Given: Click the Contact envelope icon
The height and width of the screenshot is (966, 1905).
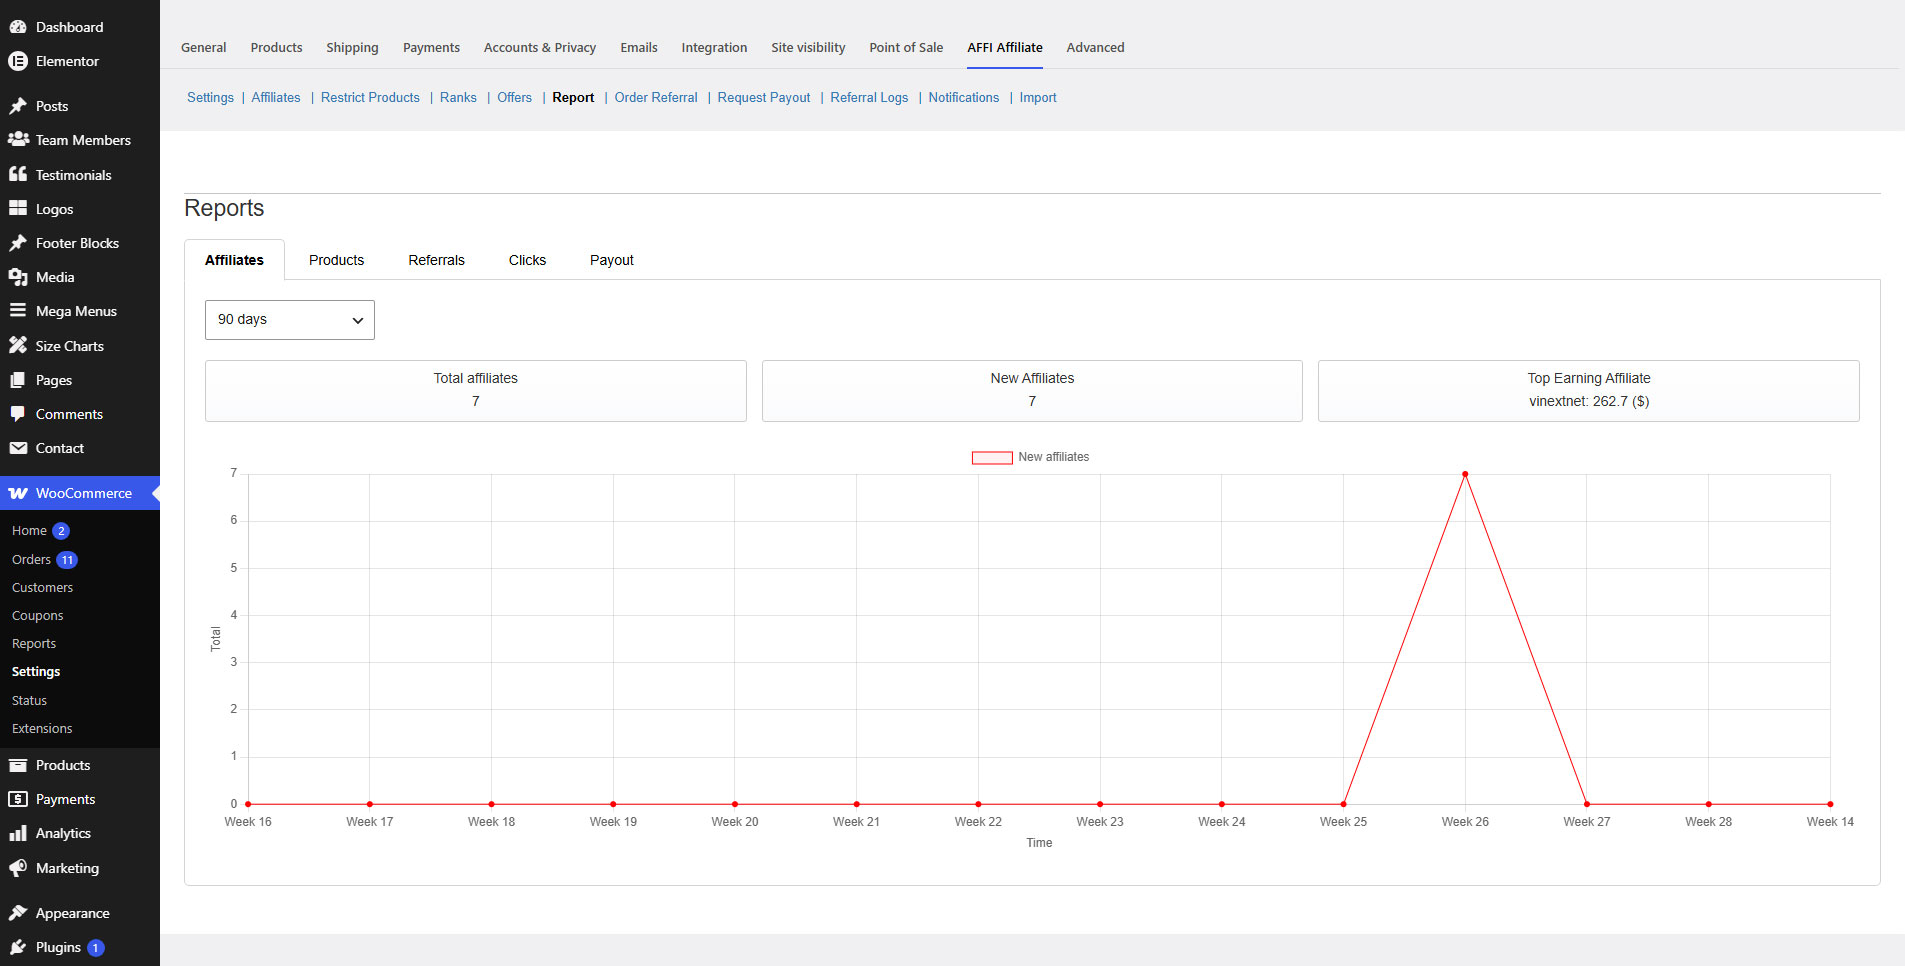Looking at the screenshot, I should [18, 448].
